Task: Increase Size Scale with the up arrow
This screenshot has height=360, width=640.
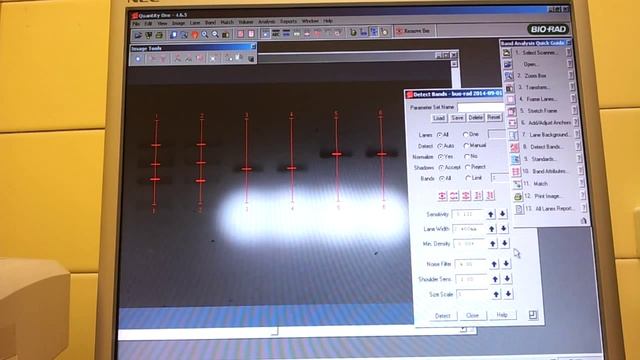Action: pos(496,294)
